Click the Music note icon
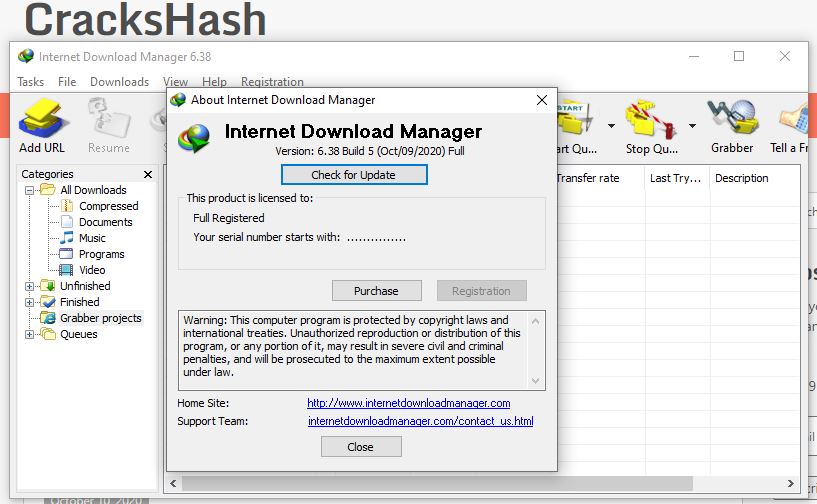The width and height of the screenshot is (817, 504). (x=67, y=238)
